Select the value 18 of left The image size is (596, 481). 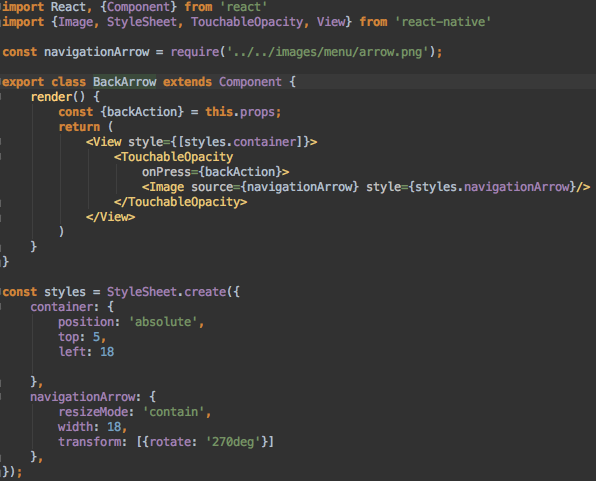107,352
